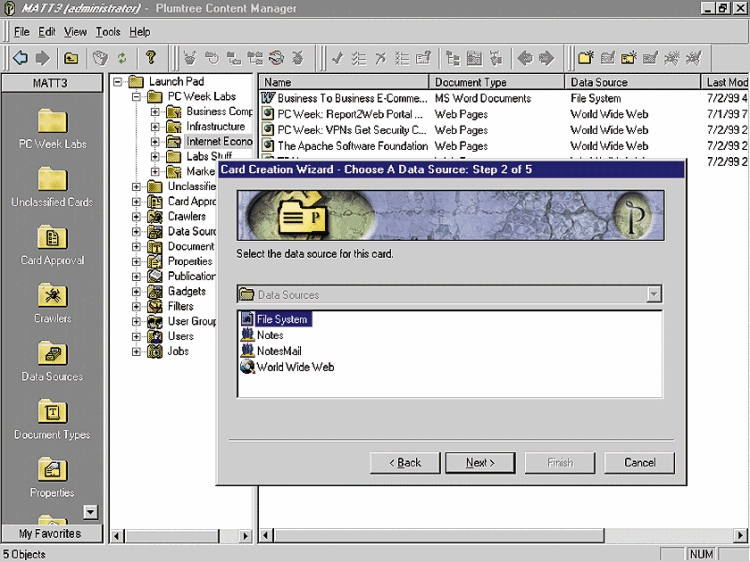Open the Edit menu
Screen dimensions: 750x562
click(47, 32)
